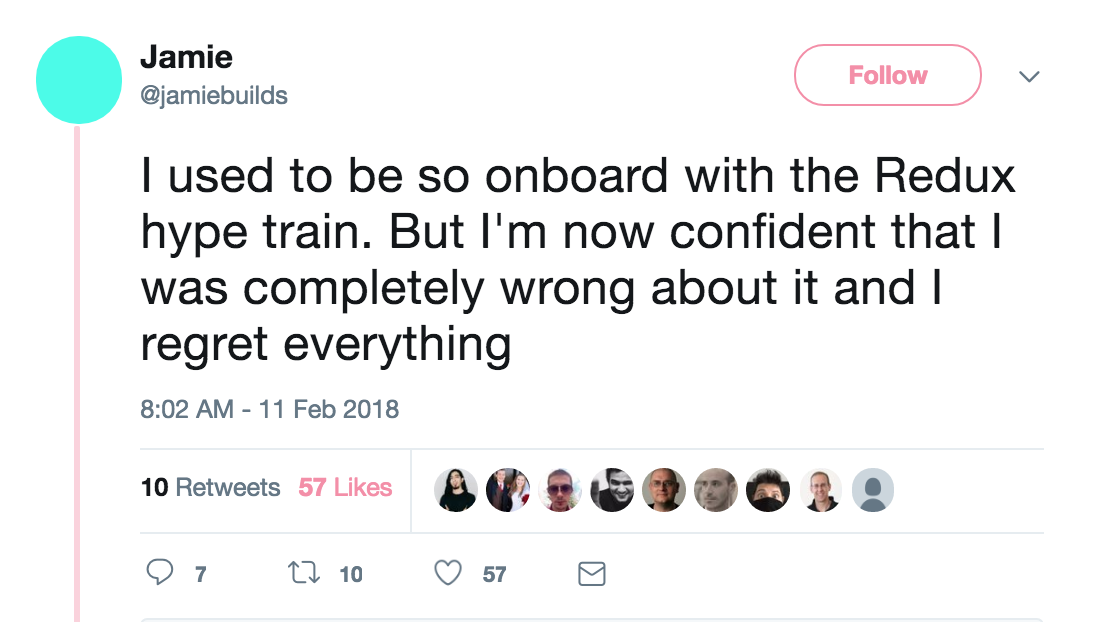1096x622 pixels.
Task: Click the tweet text about Redux hype train
Action: point(577,260)
